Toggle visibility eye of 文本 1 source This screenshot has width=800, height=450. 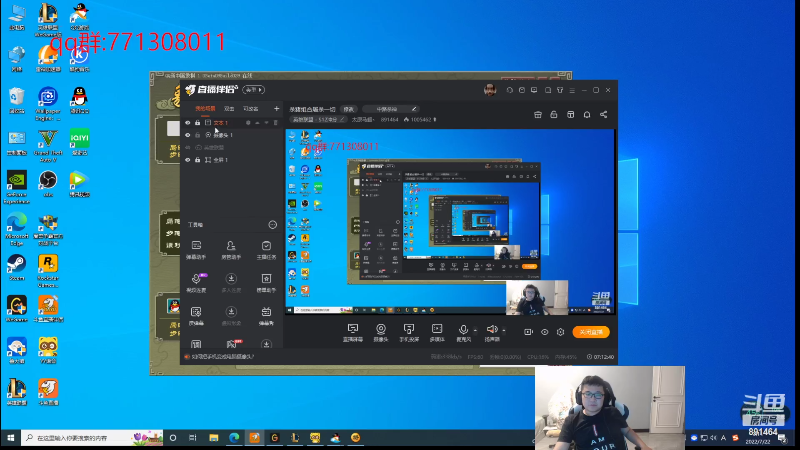tap(188, 123)
